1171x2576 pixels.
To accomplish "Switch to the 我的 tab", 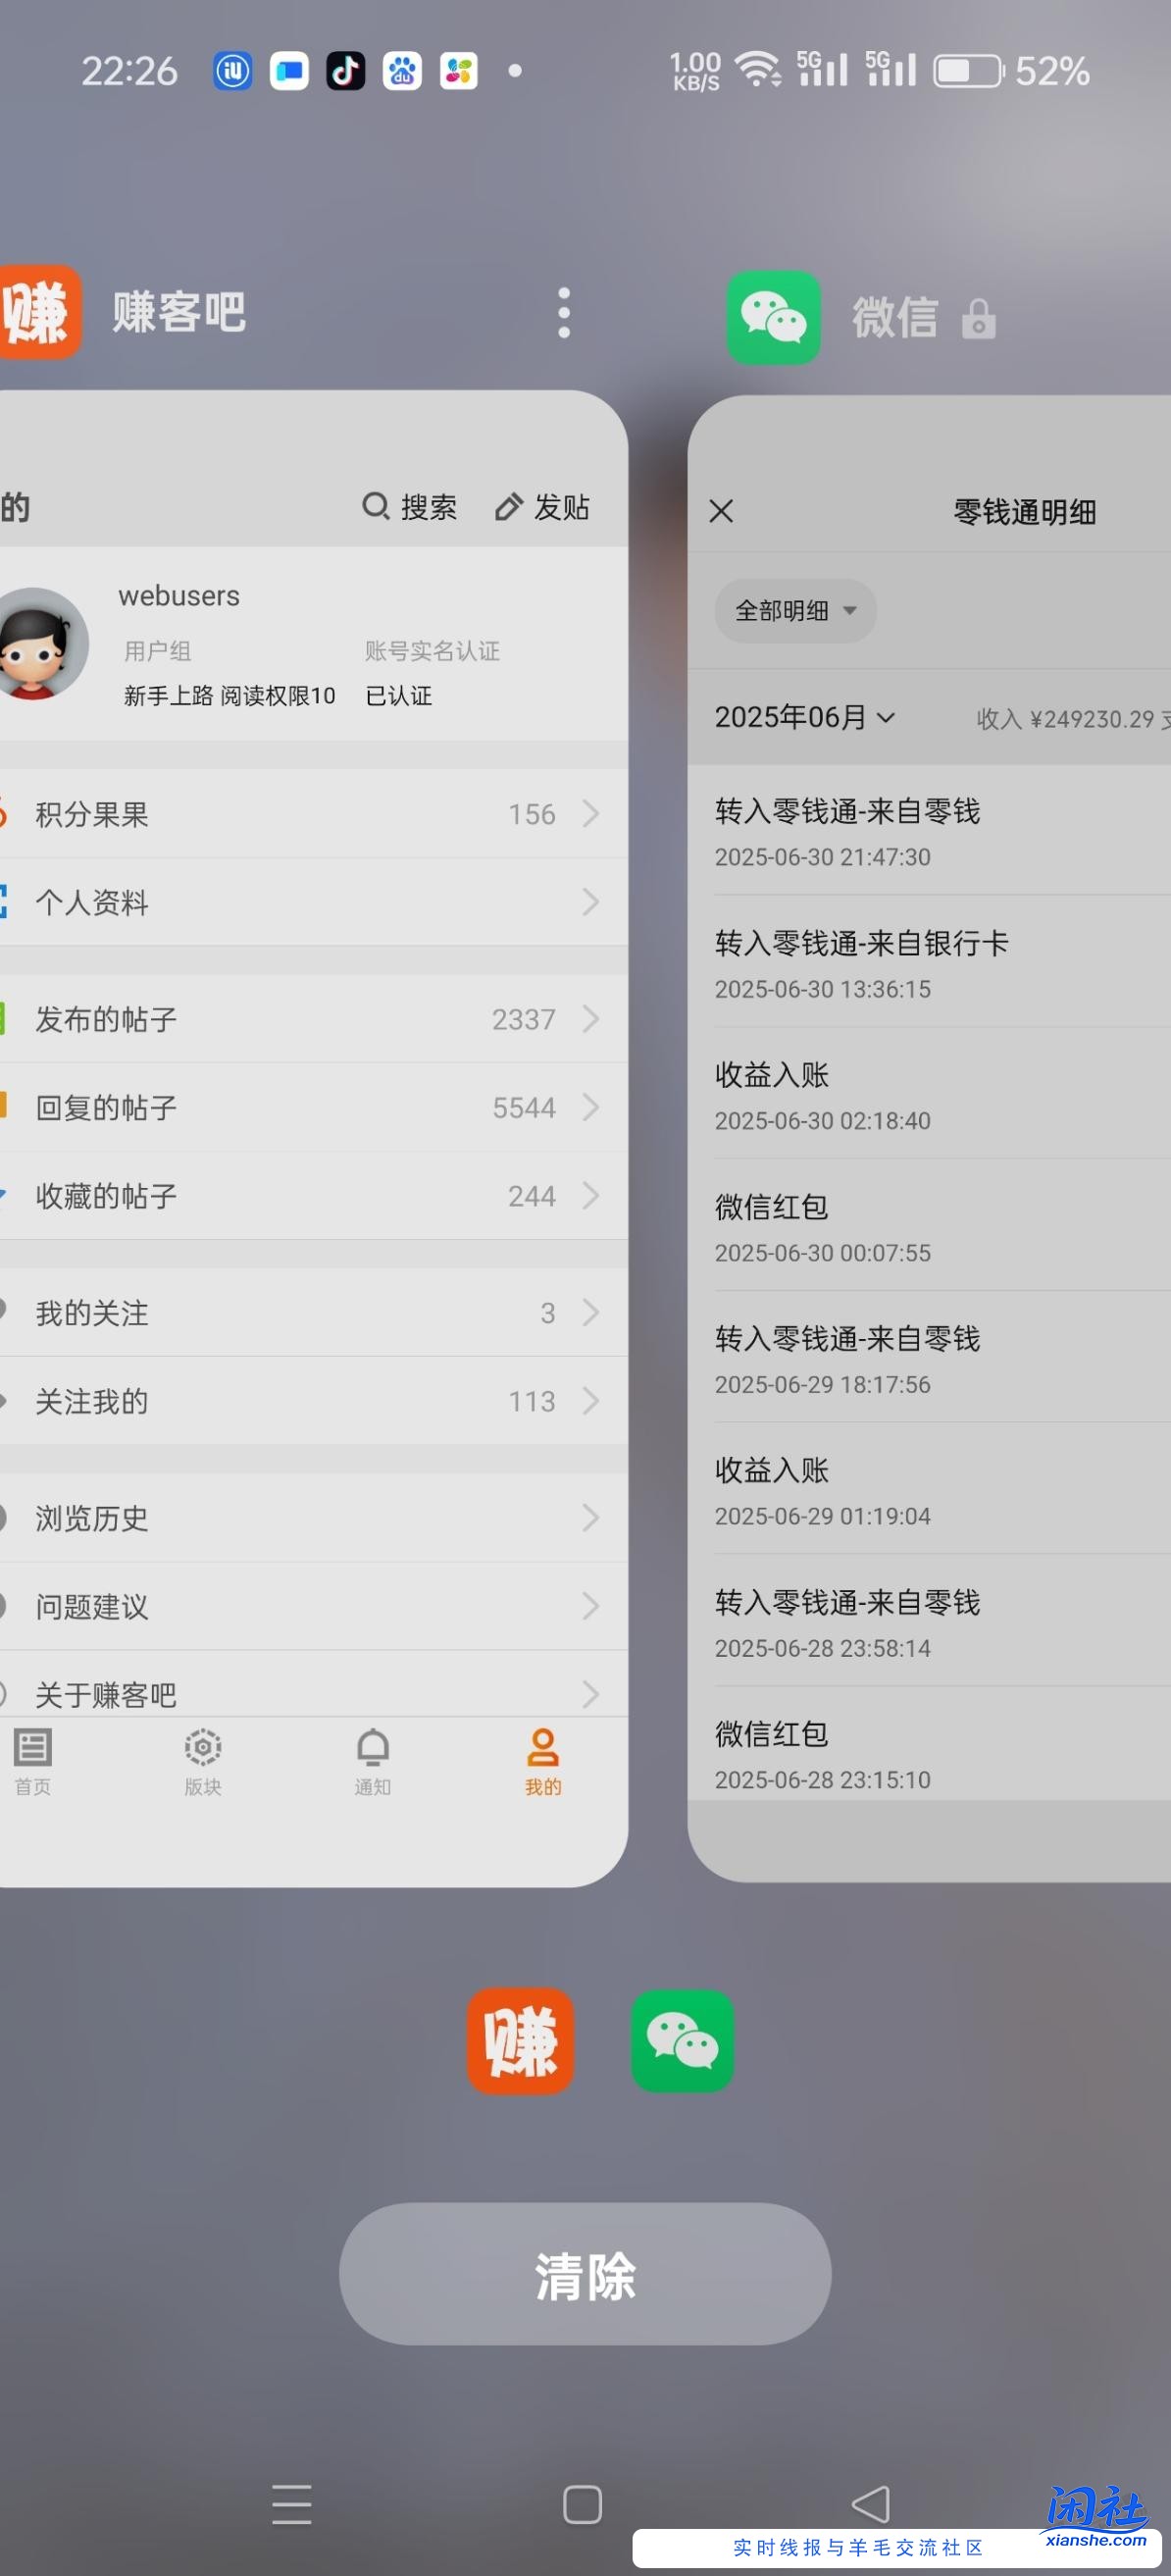I will click(x=543, y=1761).
